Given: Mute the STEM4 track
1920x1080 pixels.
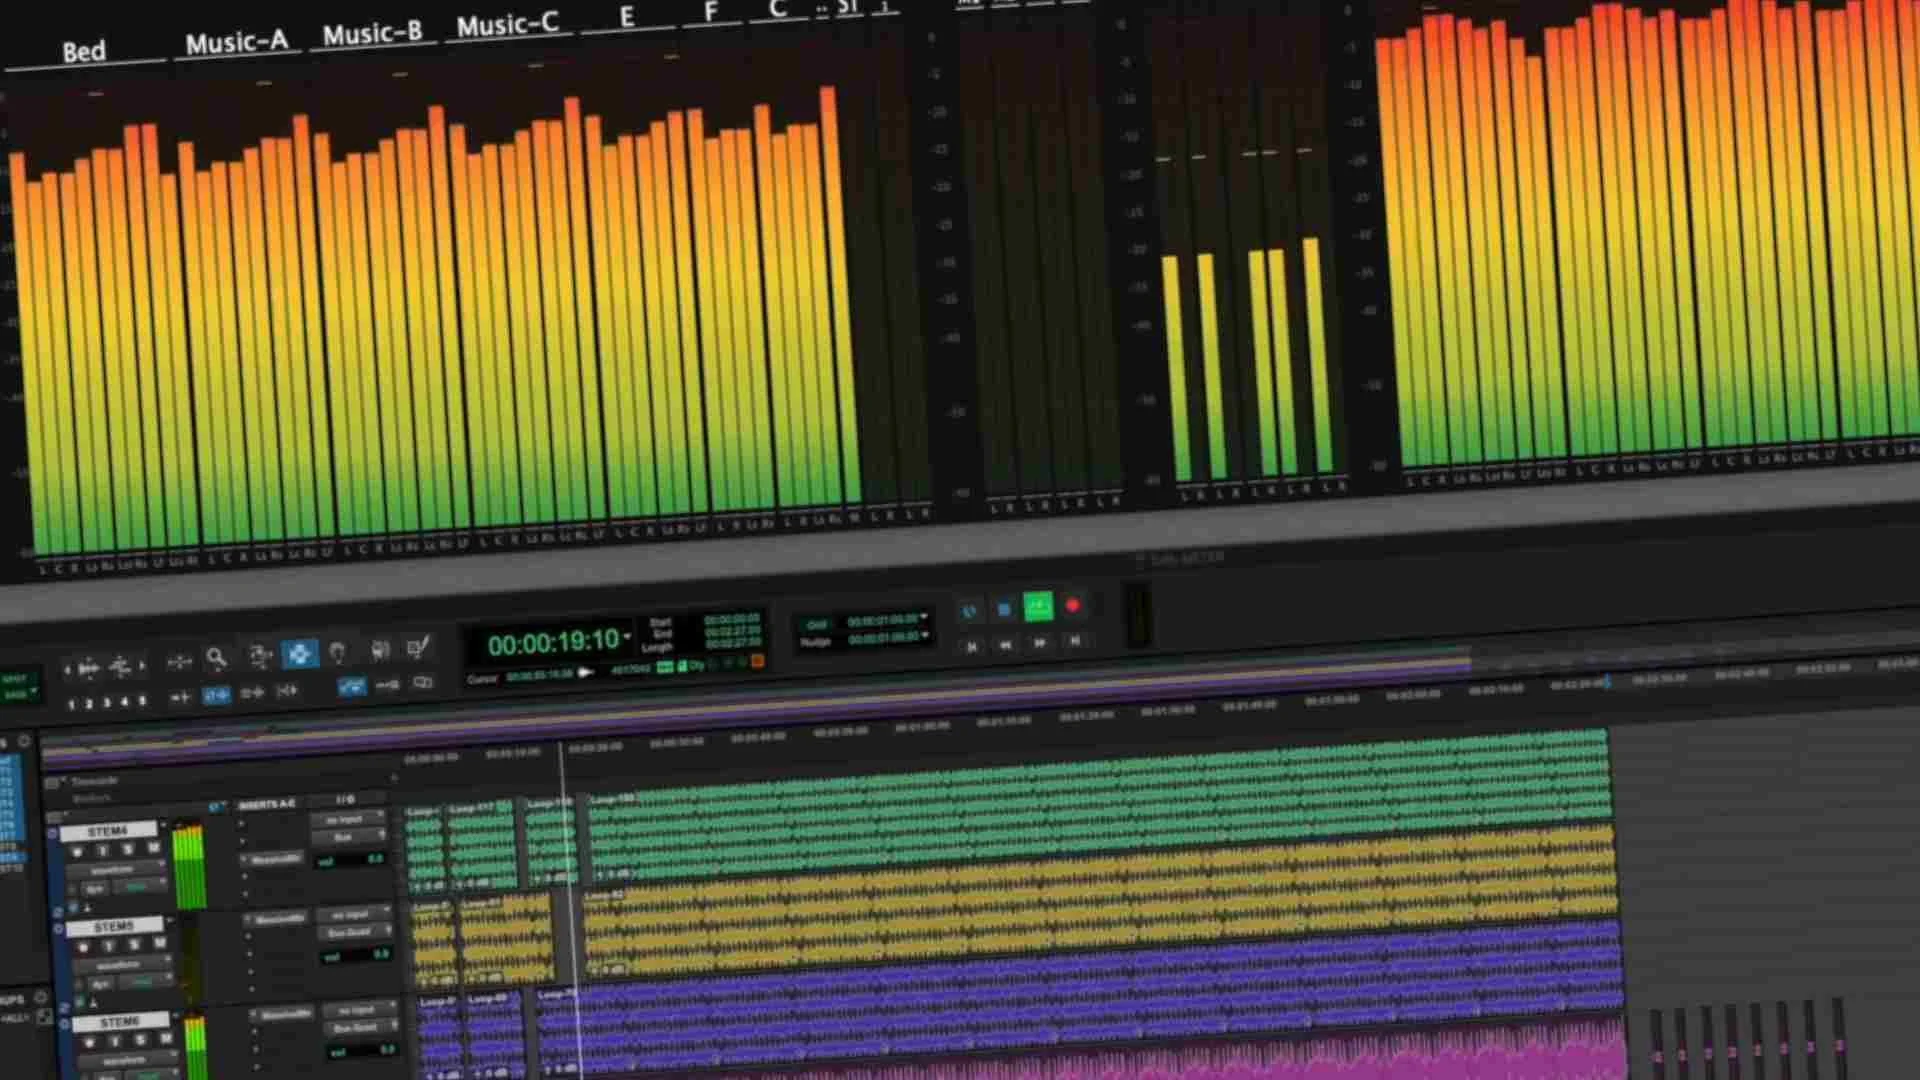Looking at the screenshot, I should 153,848.
